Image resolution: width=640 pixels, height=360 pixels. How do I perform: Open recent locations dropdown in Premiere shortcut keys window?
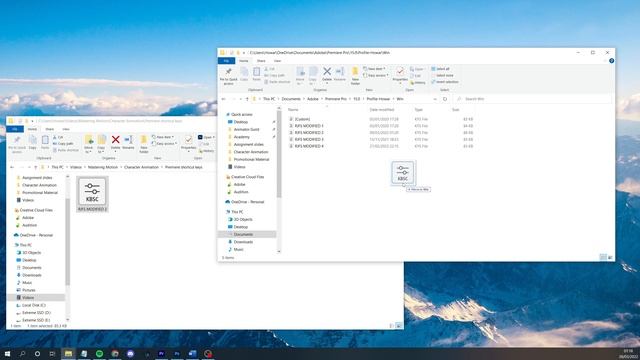[29, 167]
